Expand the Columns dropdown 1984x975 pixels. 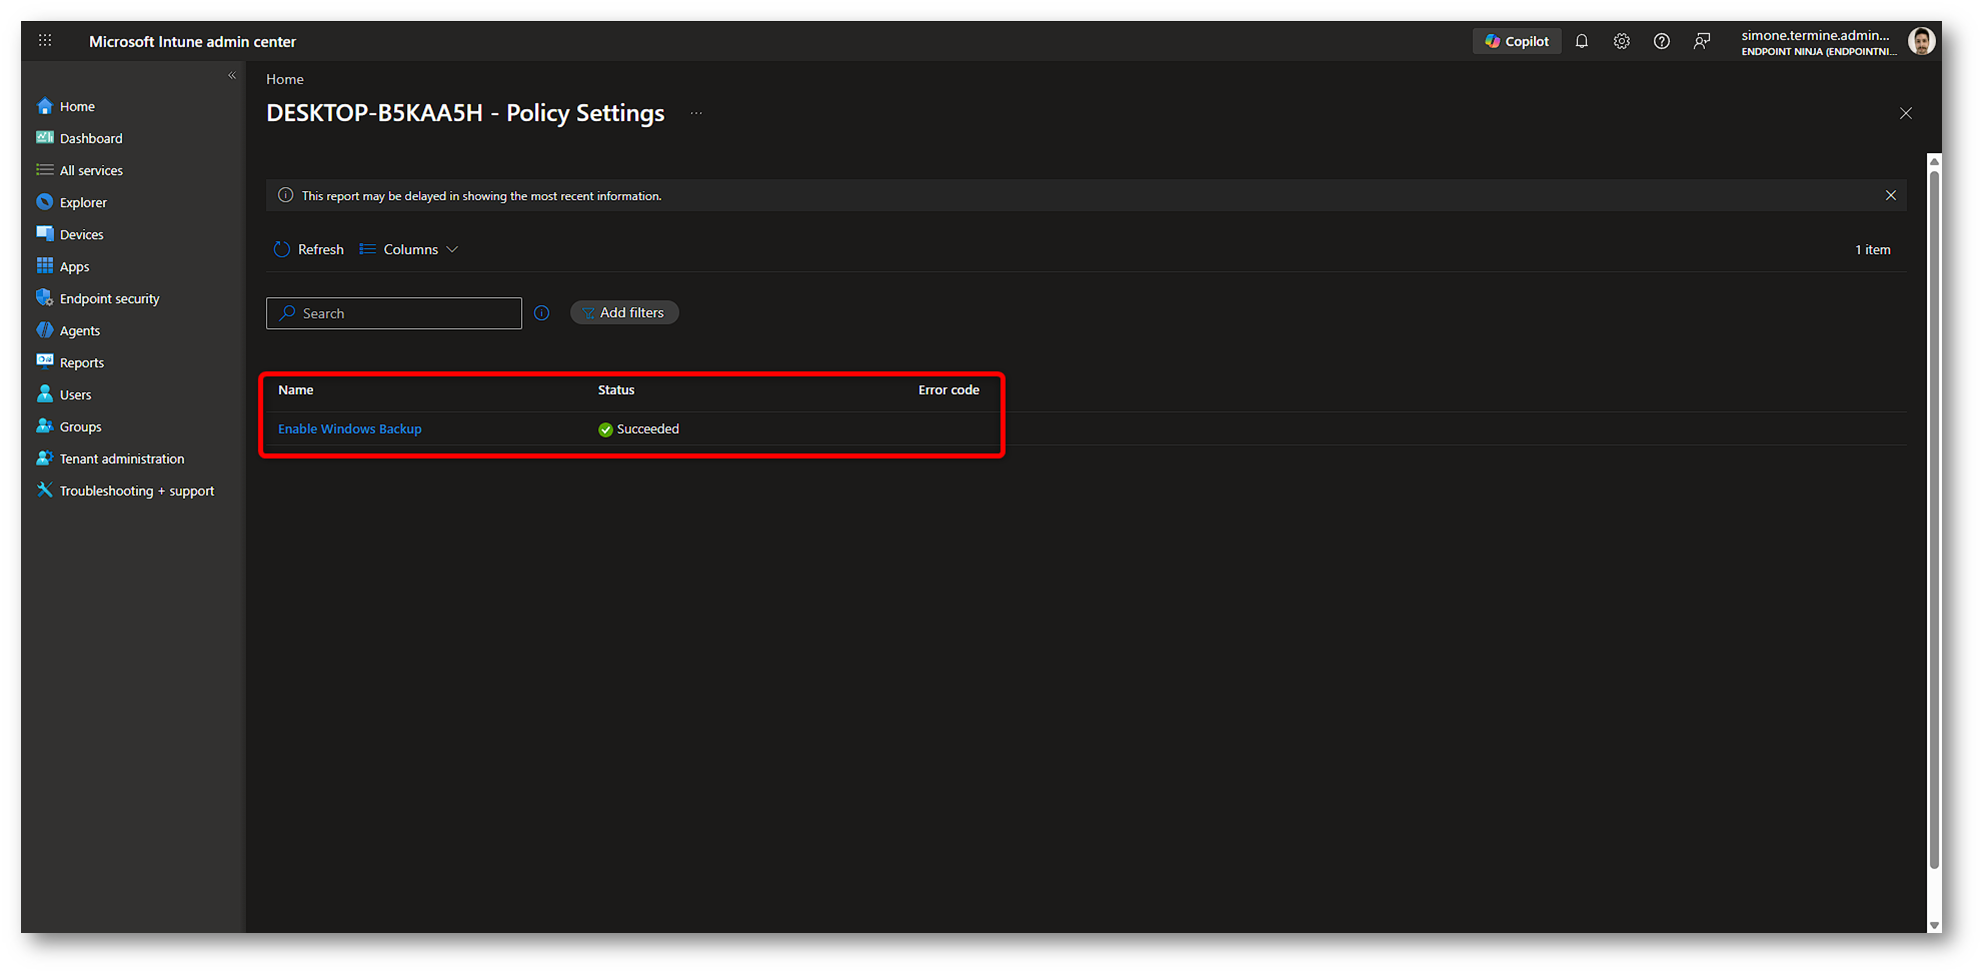tap(409, 250)
